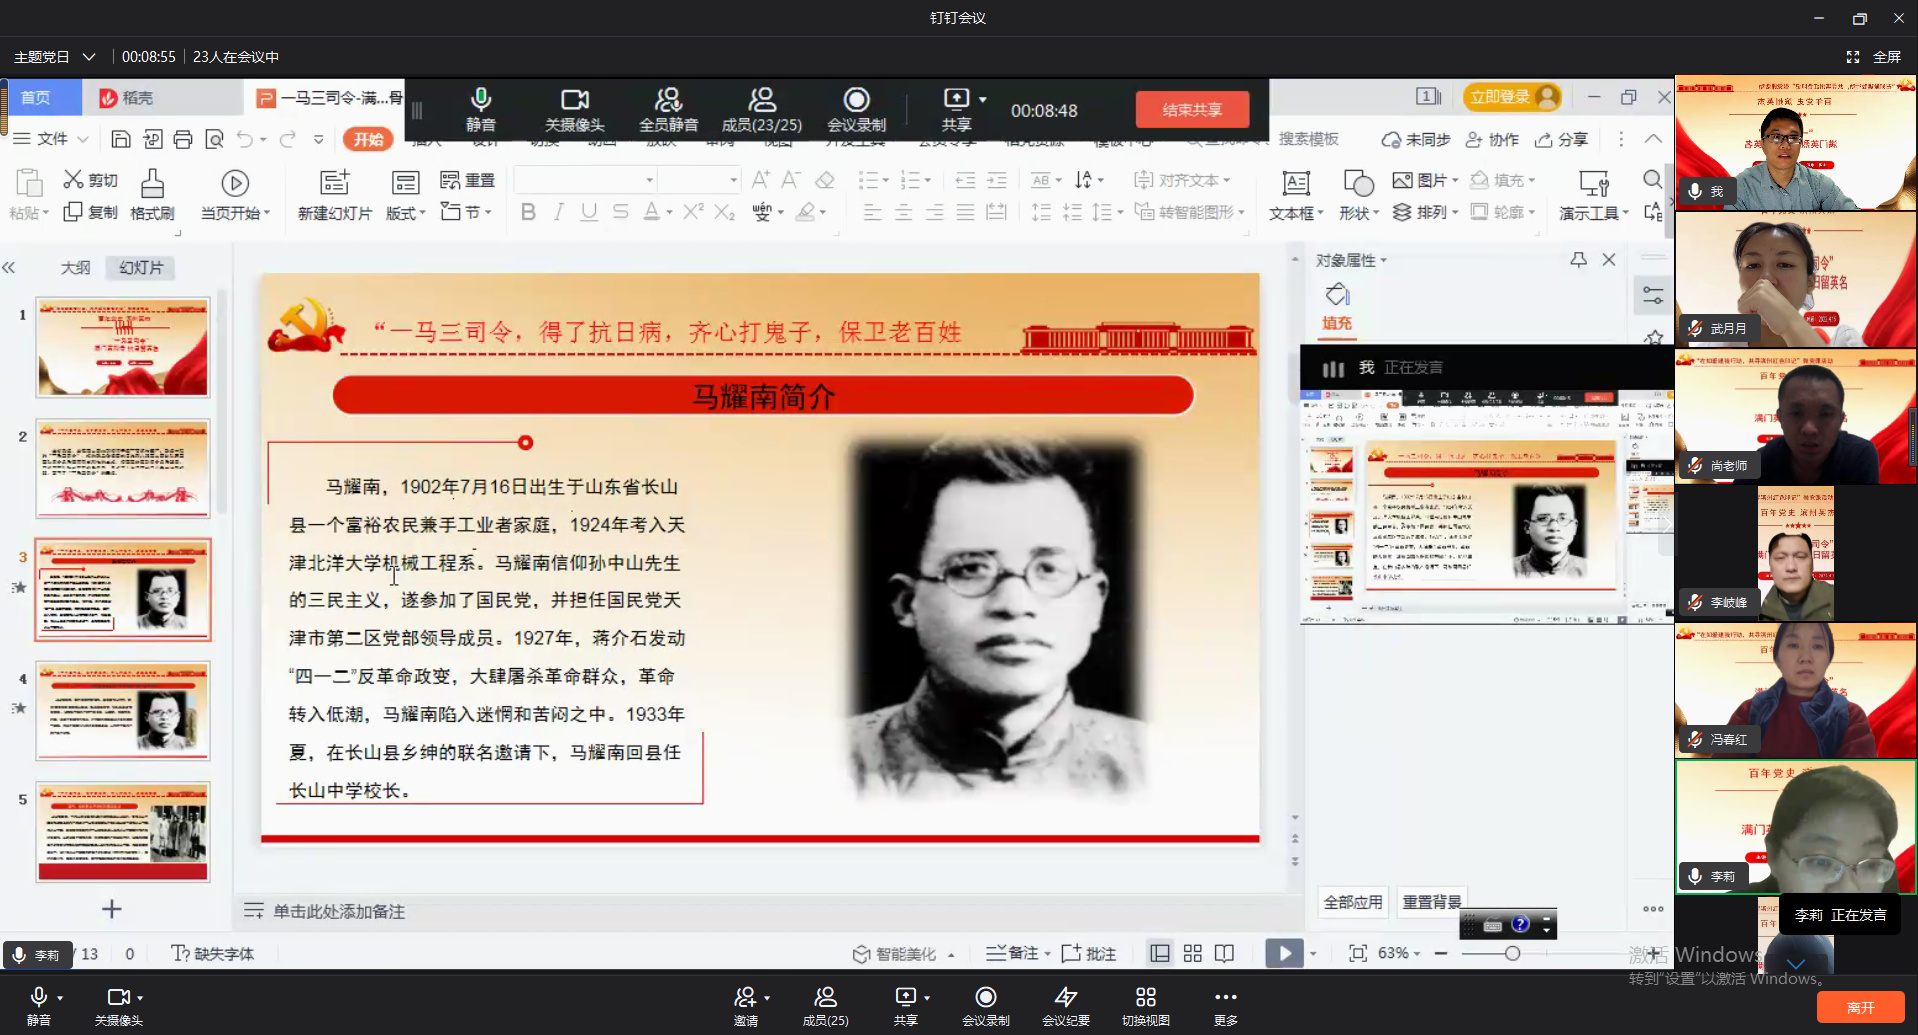
Task: Turn off camera via 关摄像头 in sharing toolbar
Action: pyautogui.click(x=574, y=109)
